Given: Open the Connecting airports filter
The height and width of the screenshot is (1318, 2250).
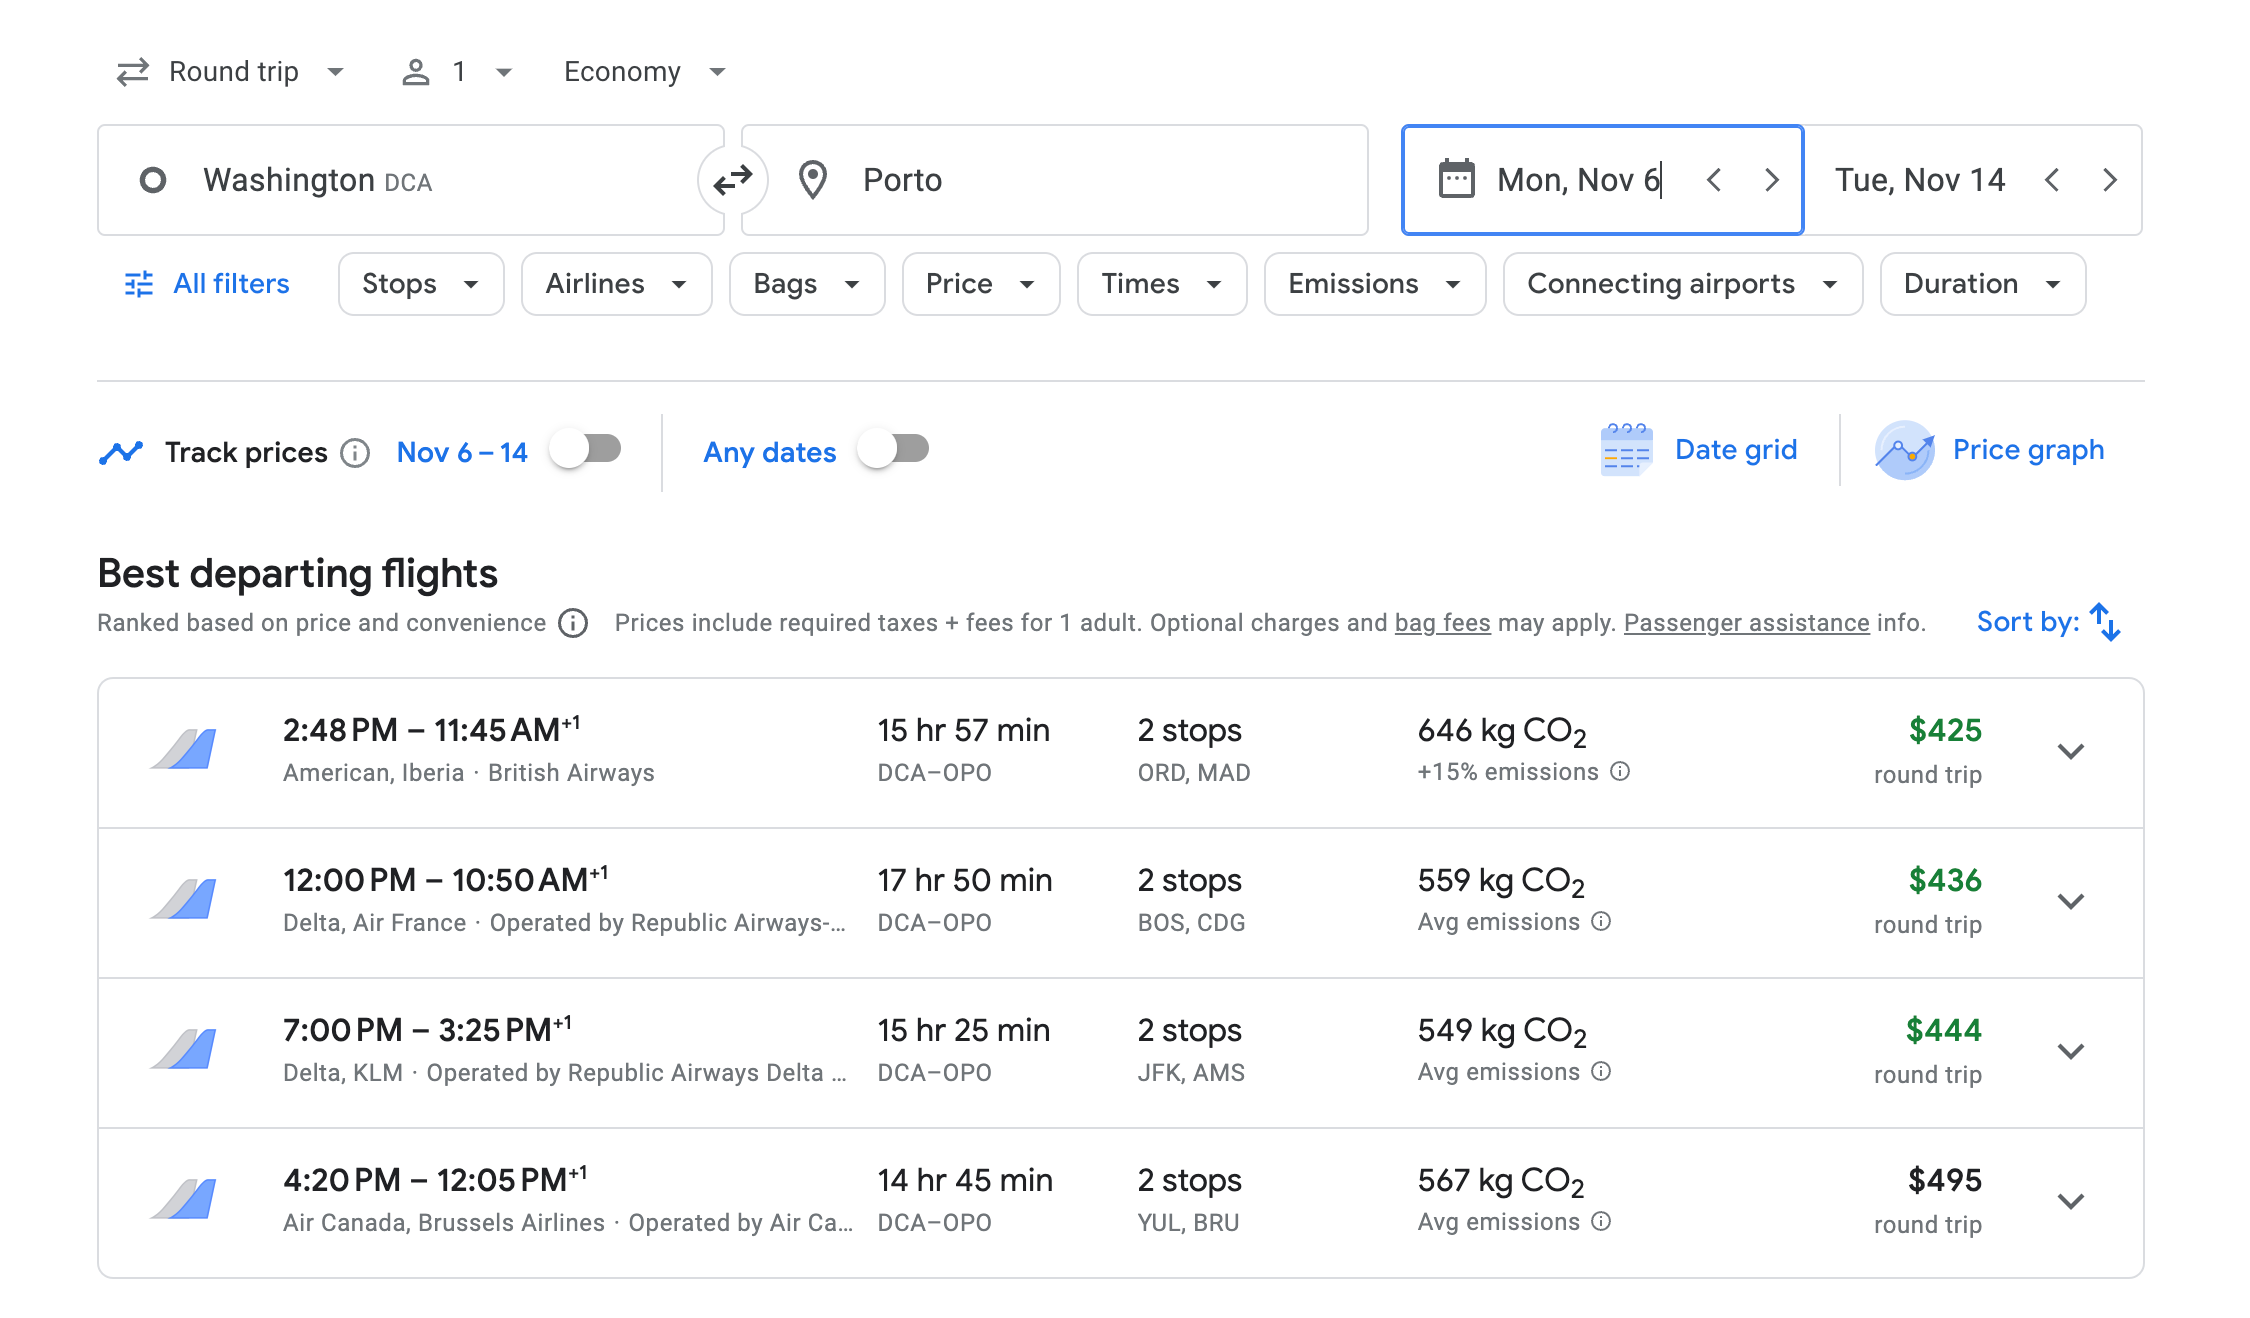Looking at the screenshot, I should [x=1681, y=284].
